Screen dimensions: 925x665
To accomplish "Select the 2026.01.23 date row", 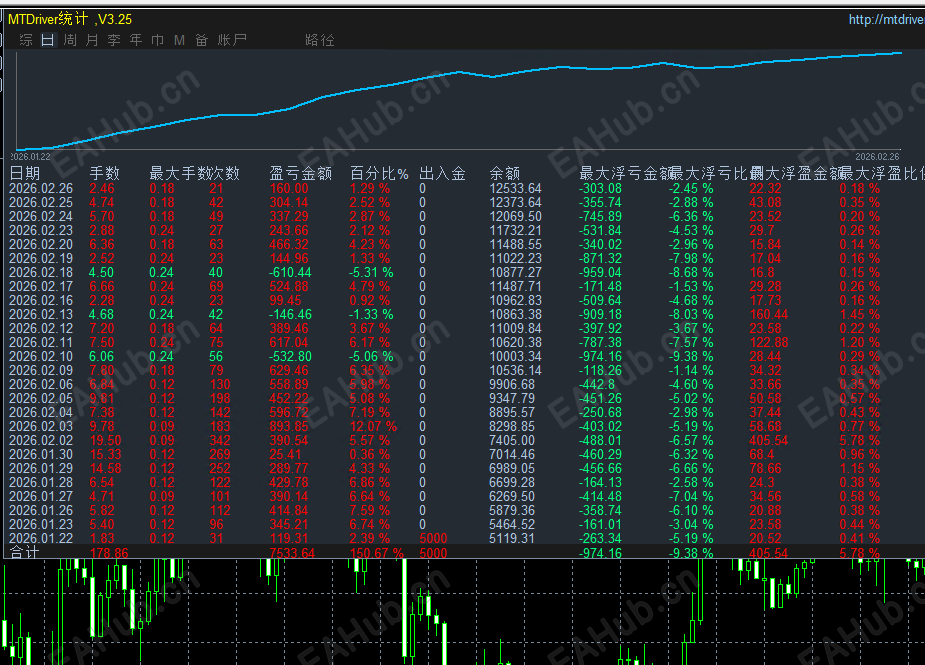I will [x=41, y=525].
